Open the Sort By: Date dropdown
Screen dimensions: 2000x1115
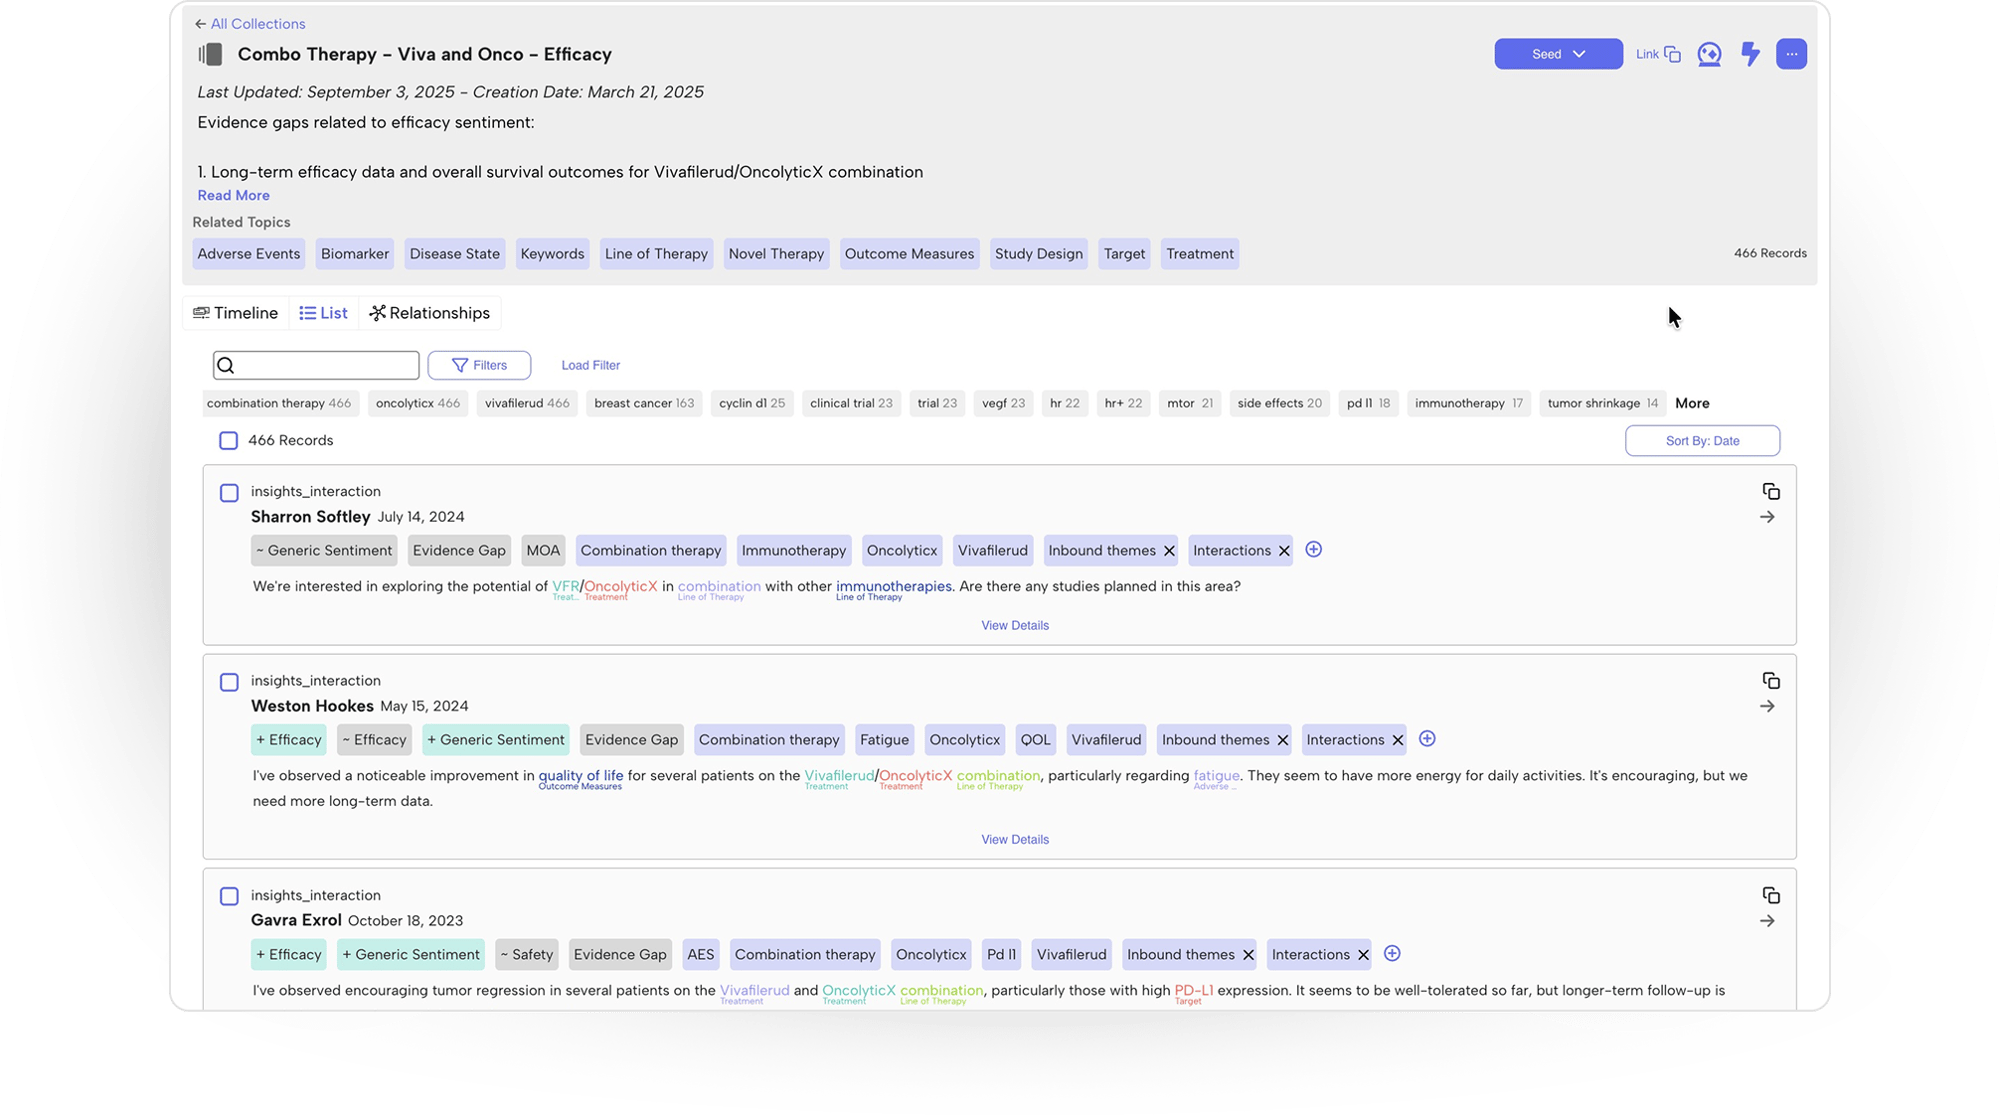pos(1701,441)
